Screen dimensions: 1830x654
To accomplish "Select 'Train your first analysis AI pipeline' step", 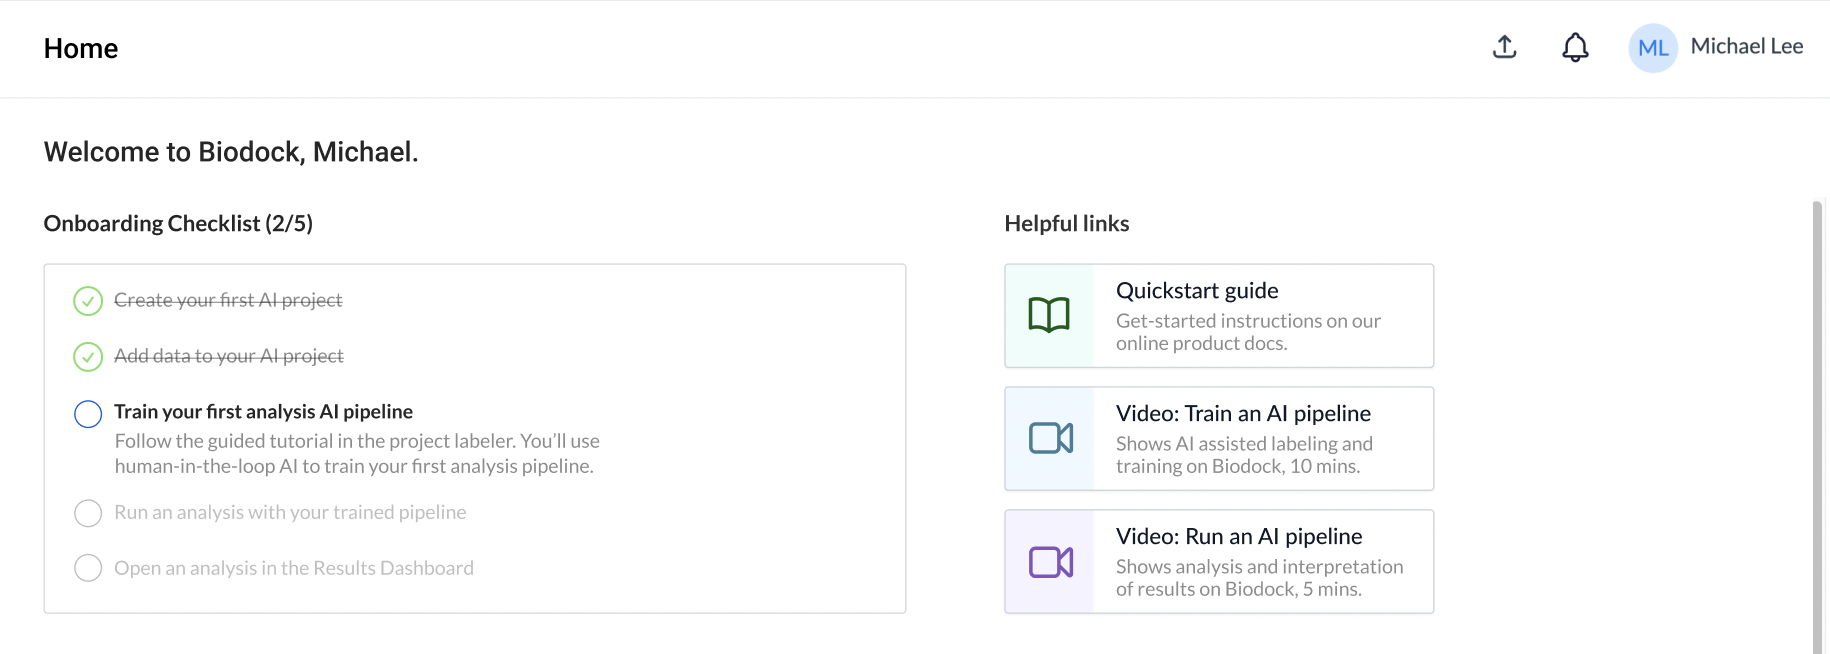I will [263, 412].
